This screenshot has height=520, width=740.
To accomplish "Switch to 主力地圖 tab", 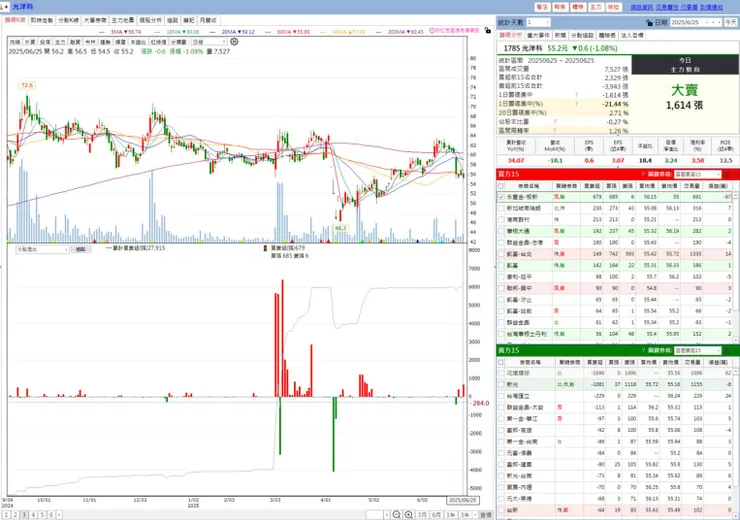I will point(123,20).
